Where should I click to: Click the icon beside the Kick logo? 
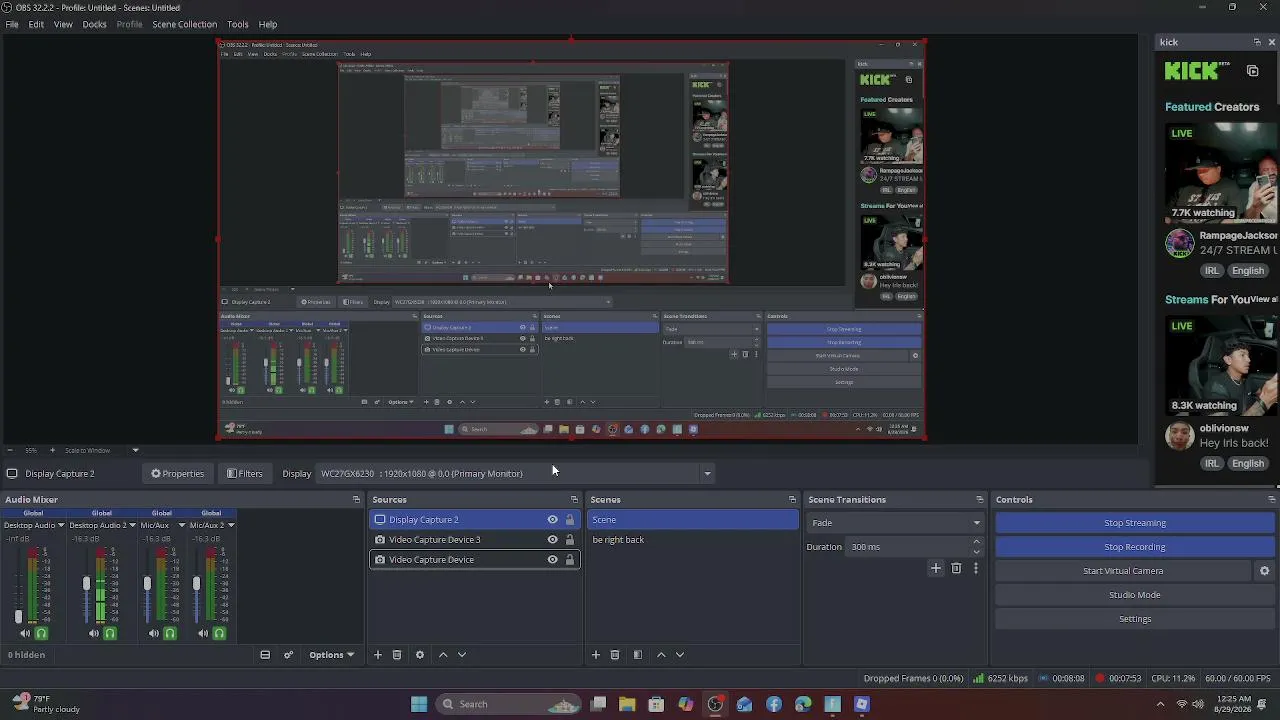tap(1252, 71)
